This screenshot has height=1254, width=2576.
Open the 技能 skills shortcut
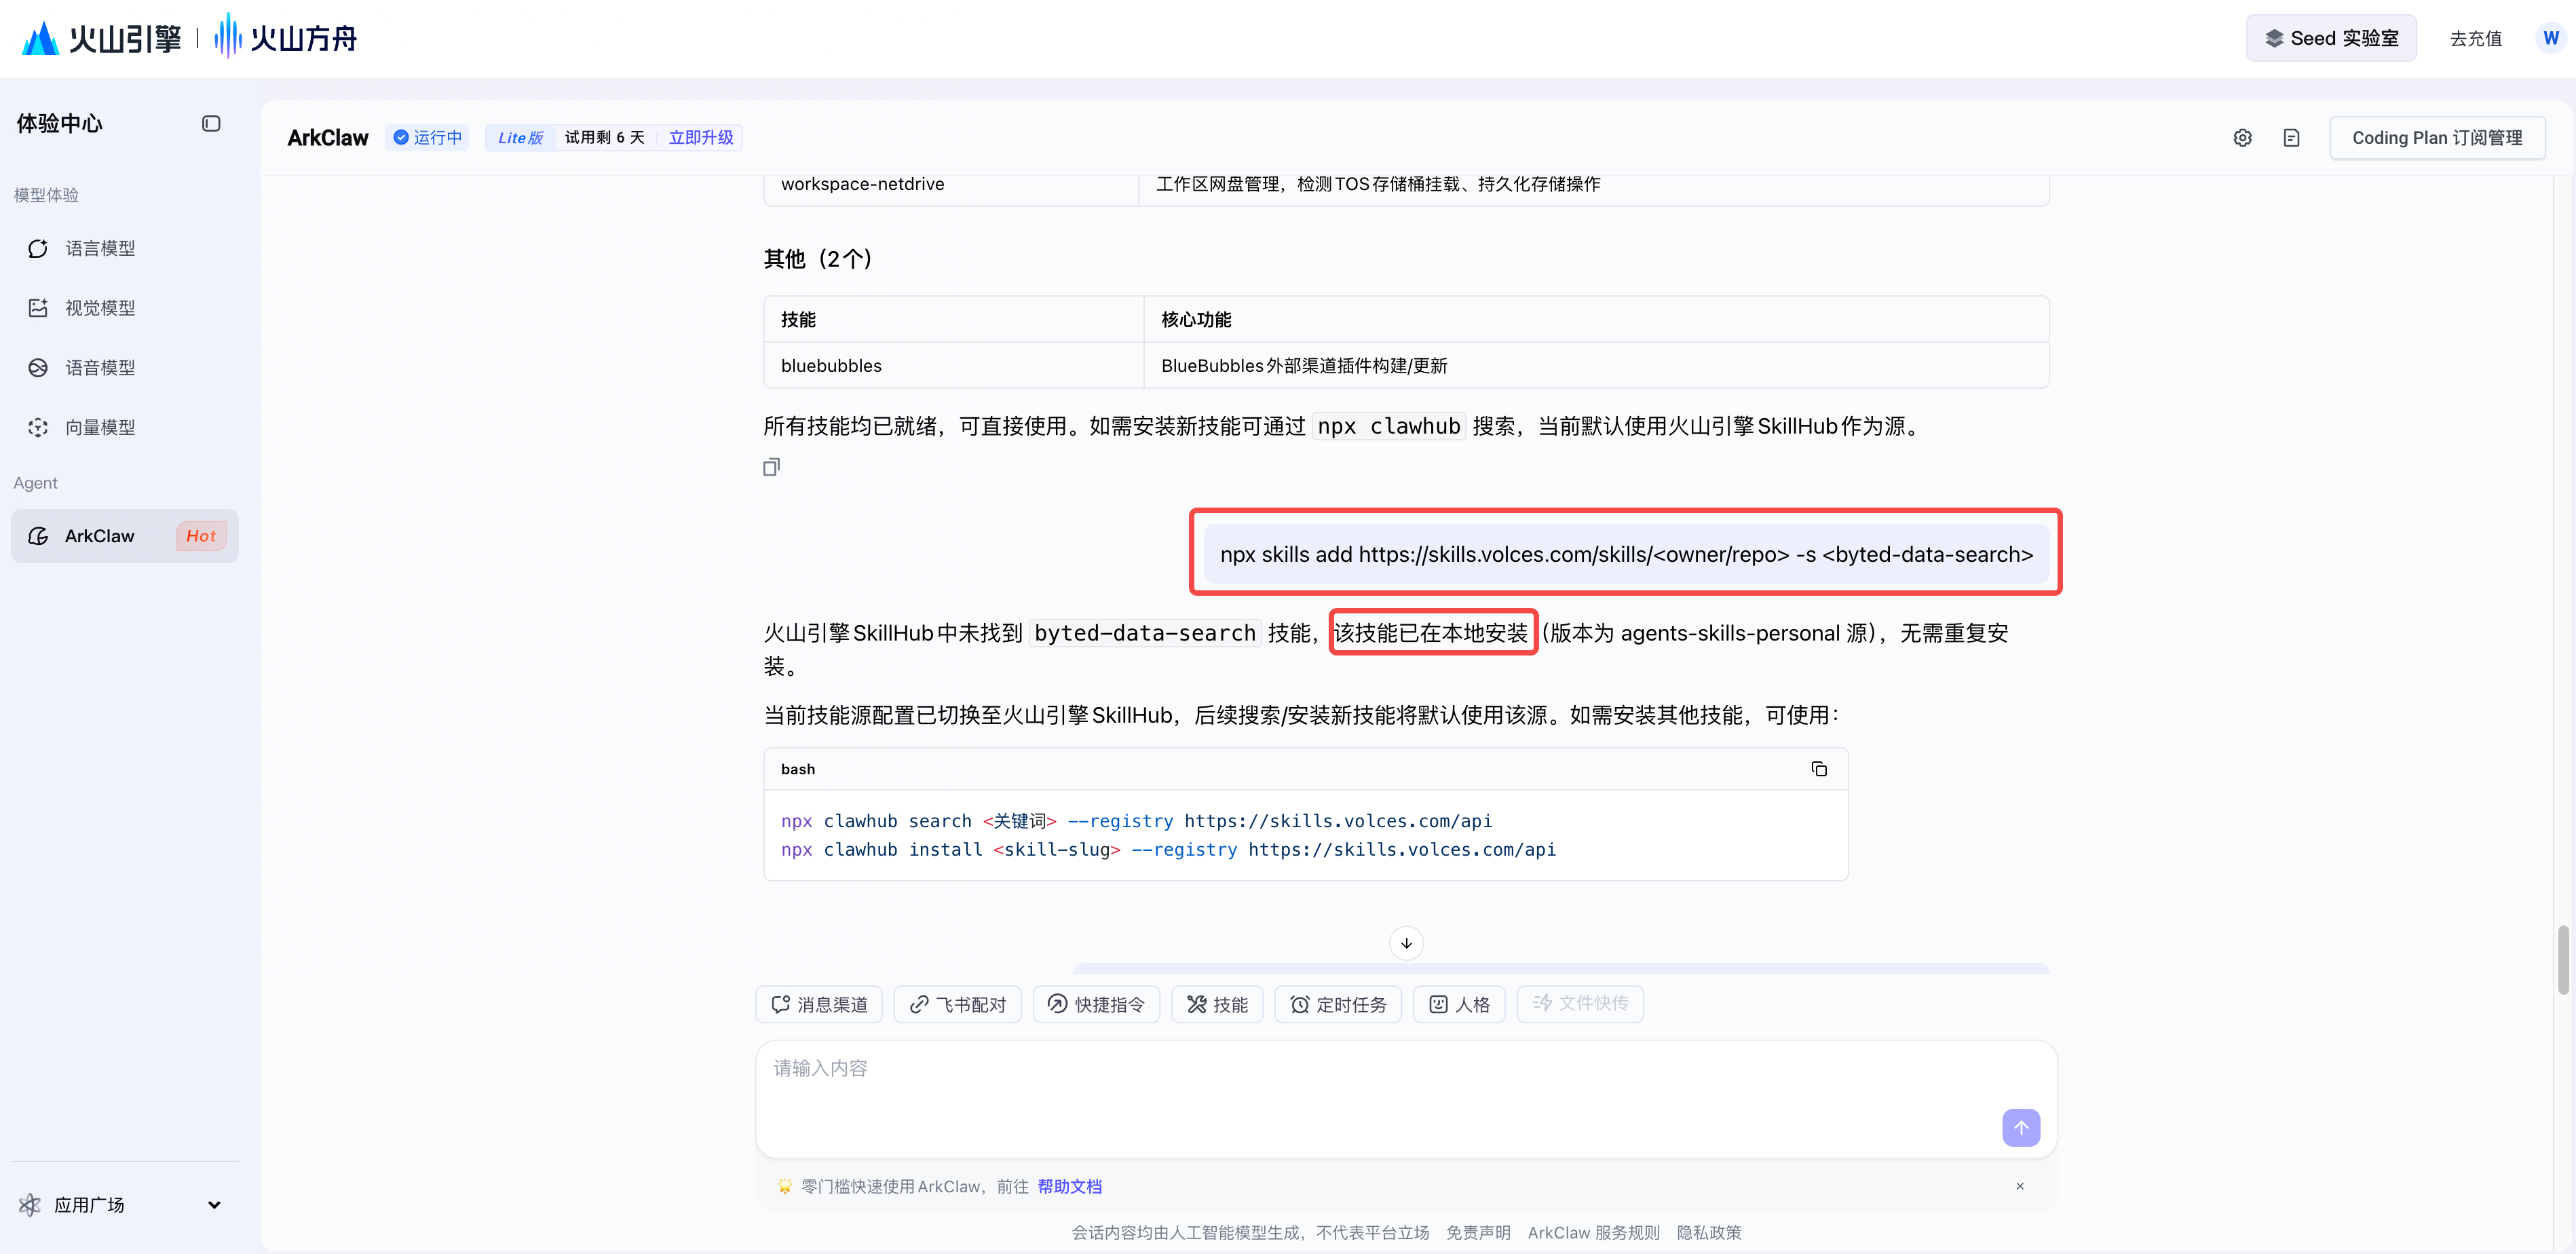pyautogui.click(x=1217, y=1004)
